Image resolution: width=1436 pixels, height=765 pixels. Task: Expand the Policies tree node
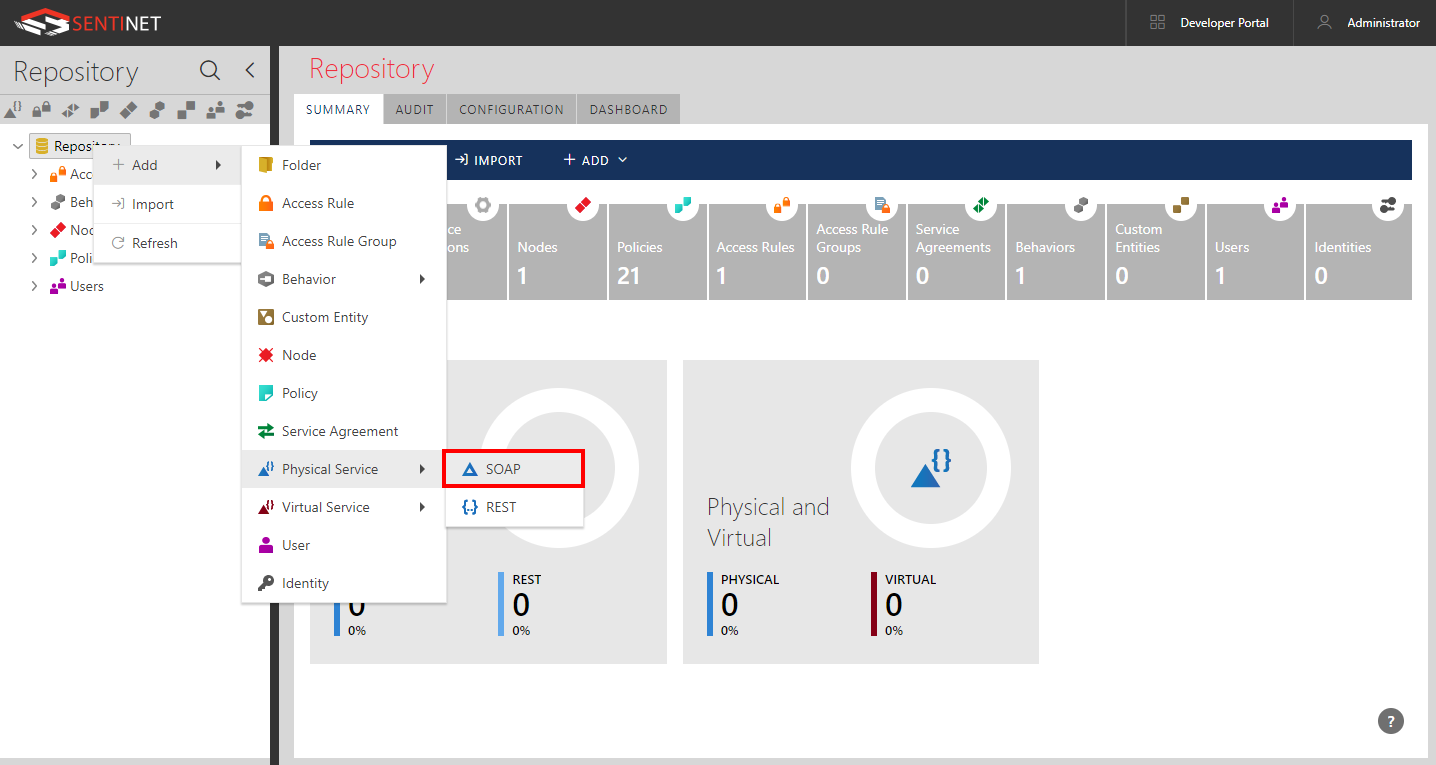pyautogui.click(x=34, y=258)
